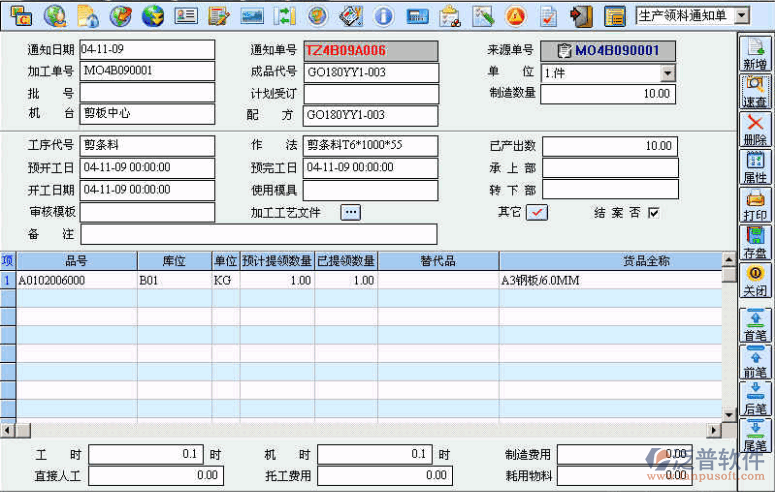The height and width of the screenshot is (492, 775).
Task: Click the 删除 (Delete) red X icon
Action: [x=755, y=129]
